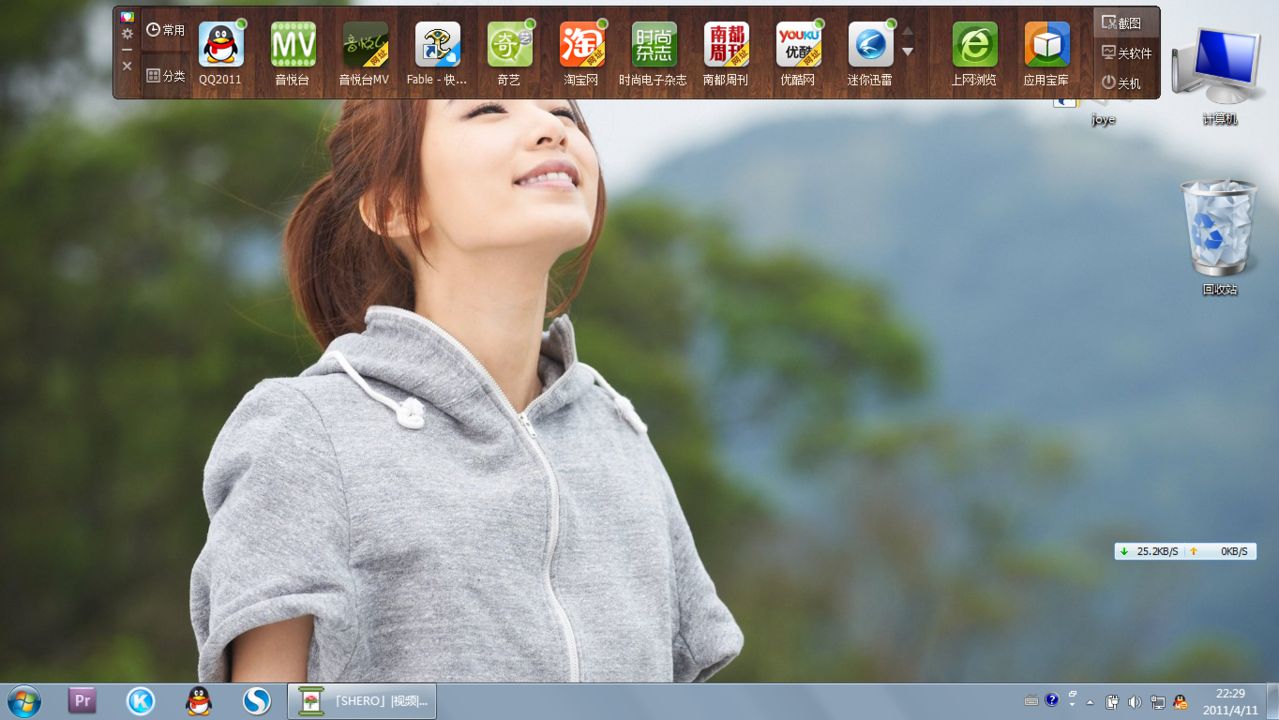Switch to the 分类 category tab
The width and height of the screenshot is (1279, 720).
[166, 76]
